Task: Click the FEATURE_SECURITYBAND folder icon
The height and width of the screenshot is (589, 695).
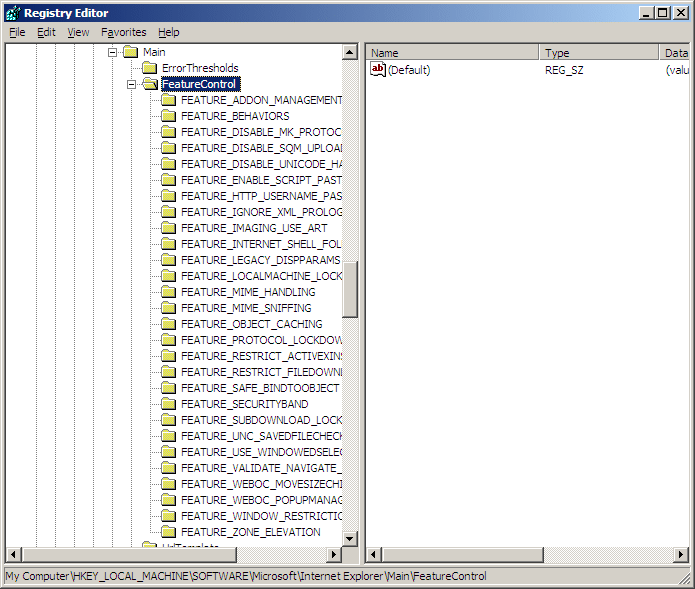Action: 169,404
